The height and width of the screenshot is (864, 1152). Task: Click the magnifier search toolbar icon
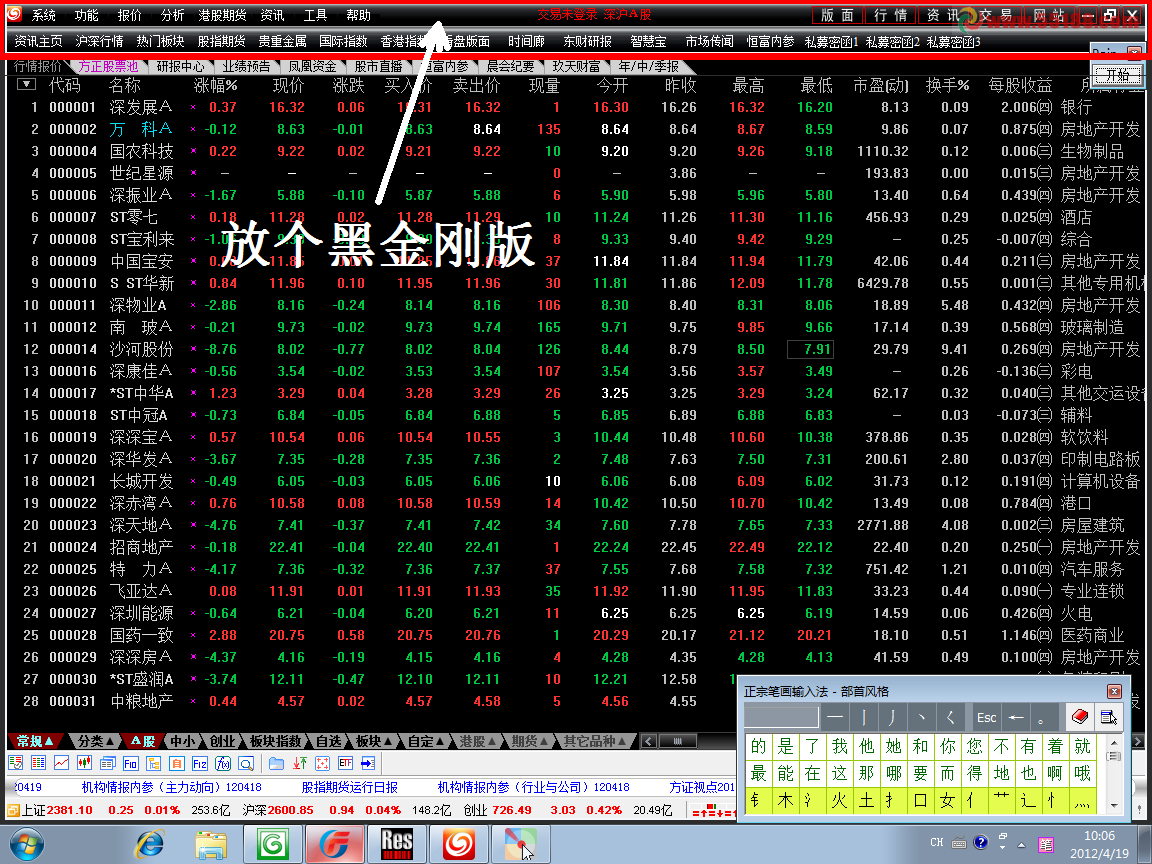246,763
